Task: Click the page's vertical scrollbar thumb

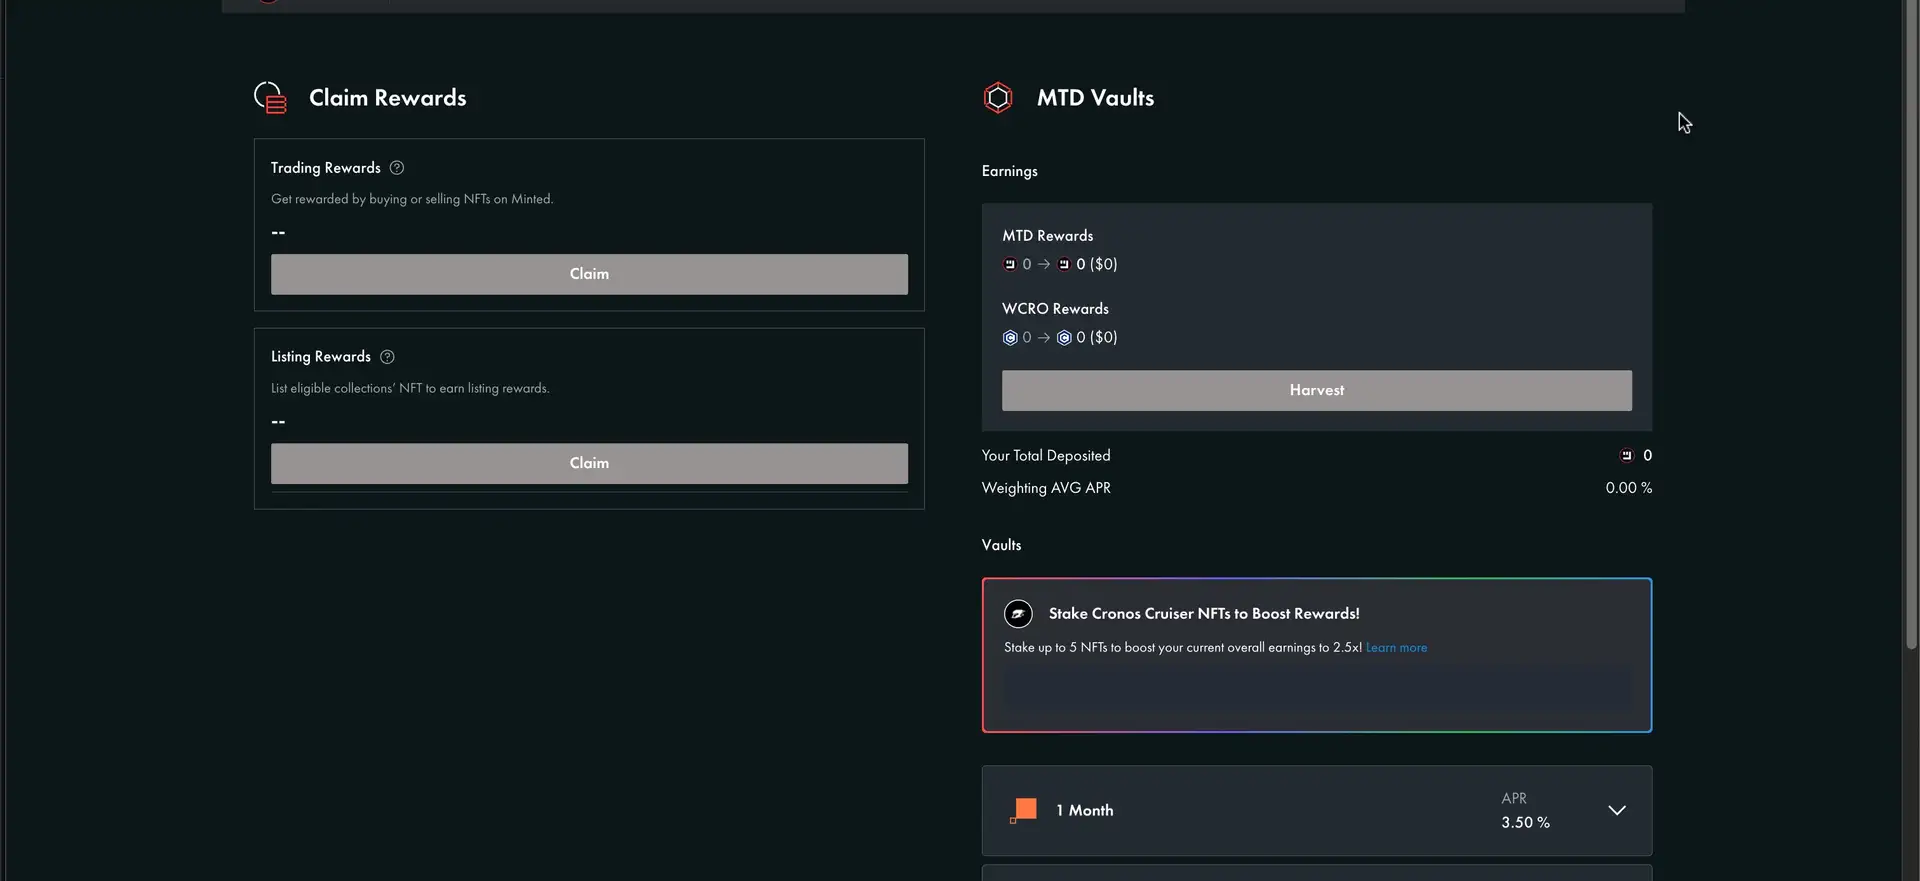Action: pyautogui.click(x=1911, y=330)
